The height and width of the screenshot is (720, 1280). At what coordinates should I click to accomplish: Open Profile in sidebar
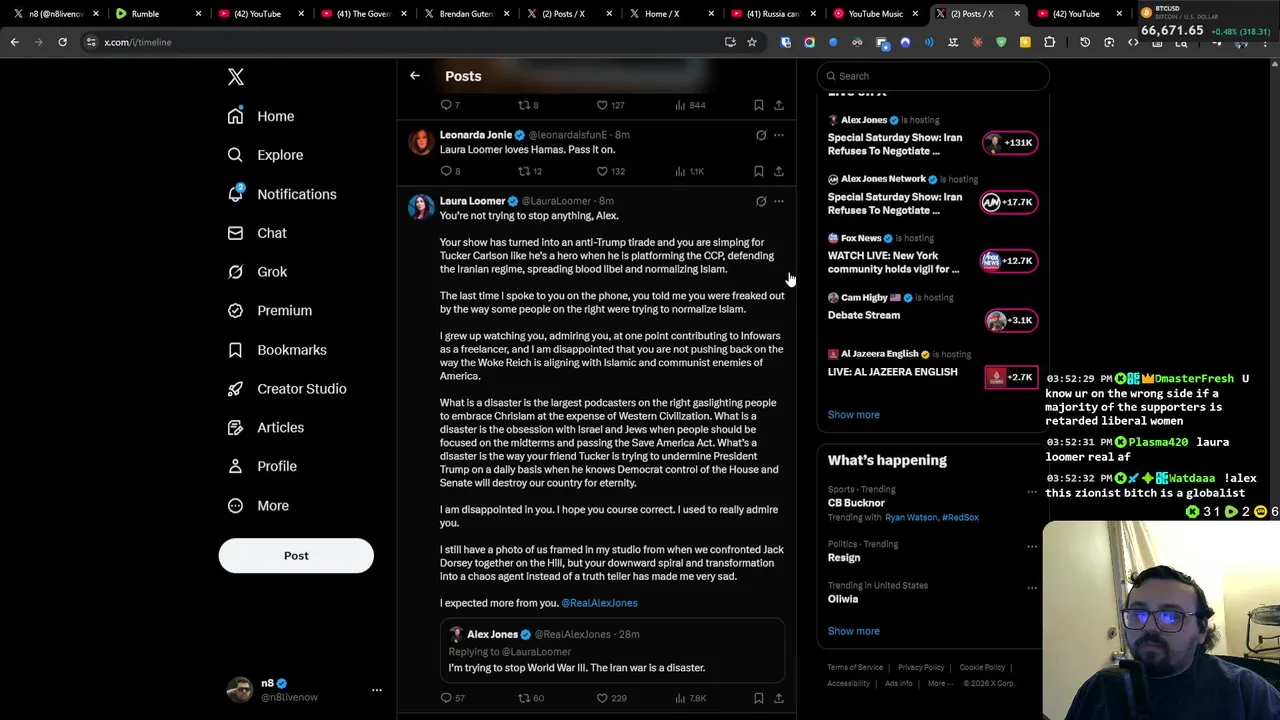click(262, 466)
